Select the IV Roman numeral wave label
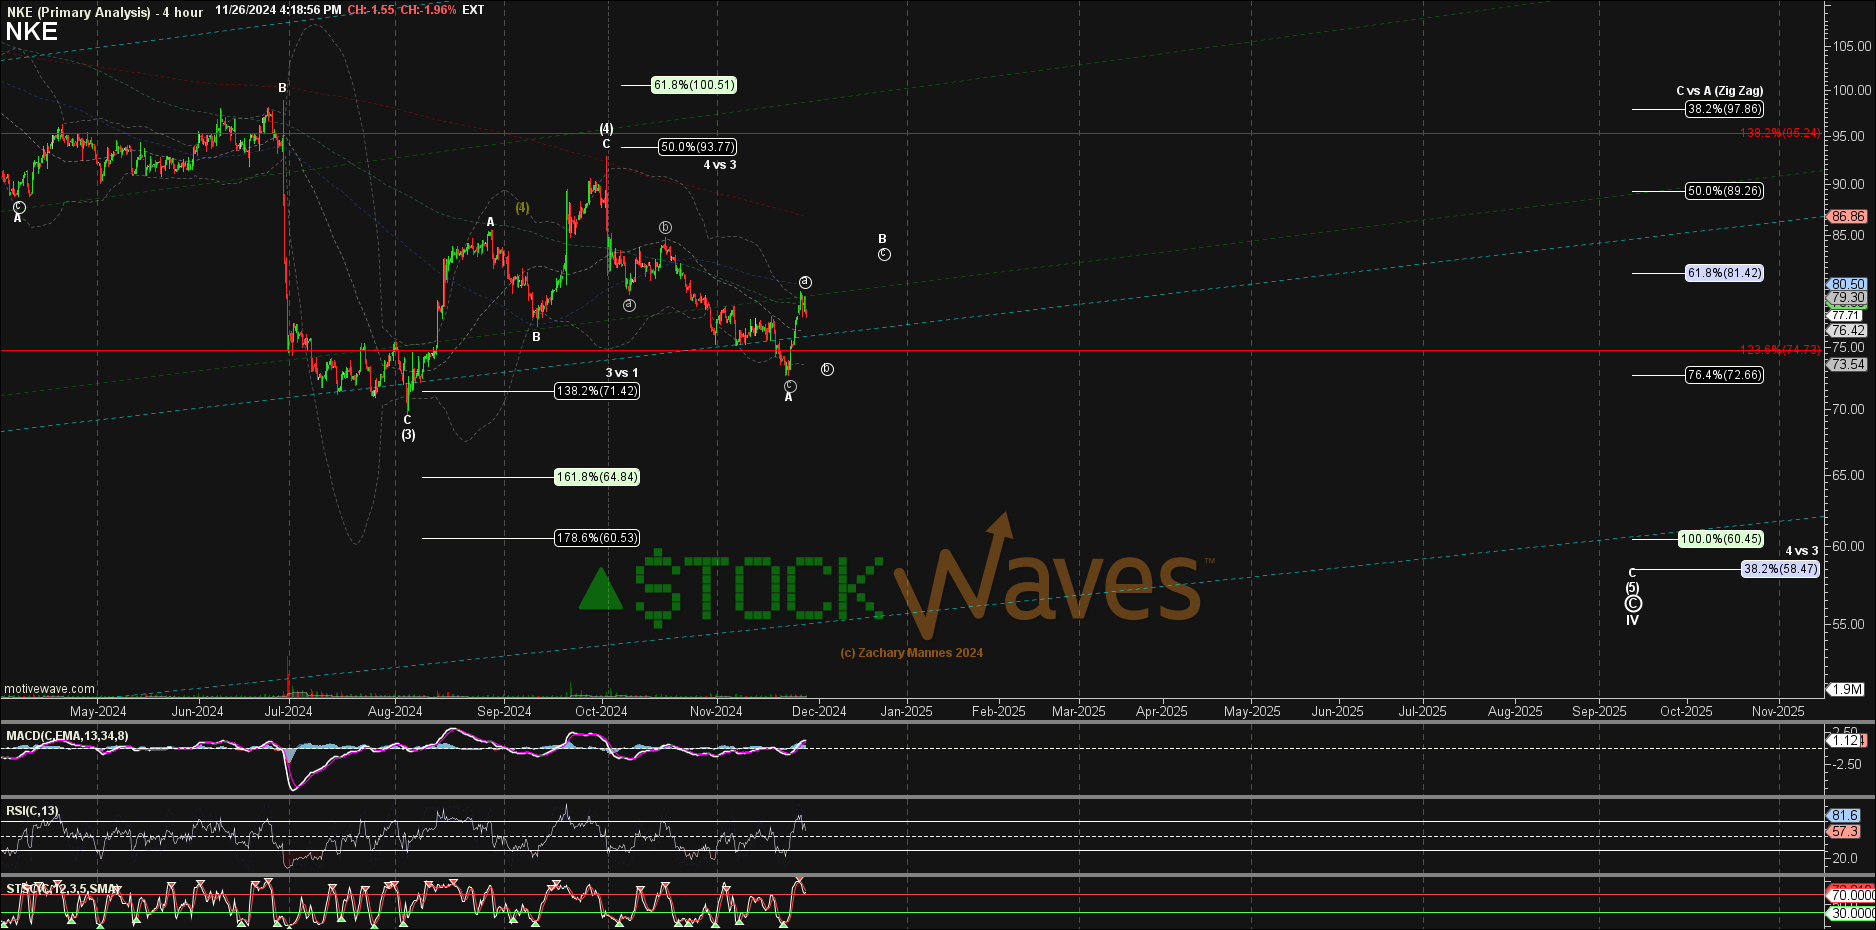 click(1632, 621)
